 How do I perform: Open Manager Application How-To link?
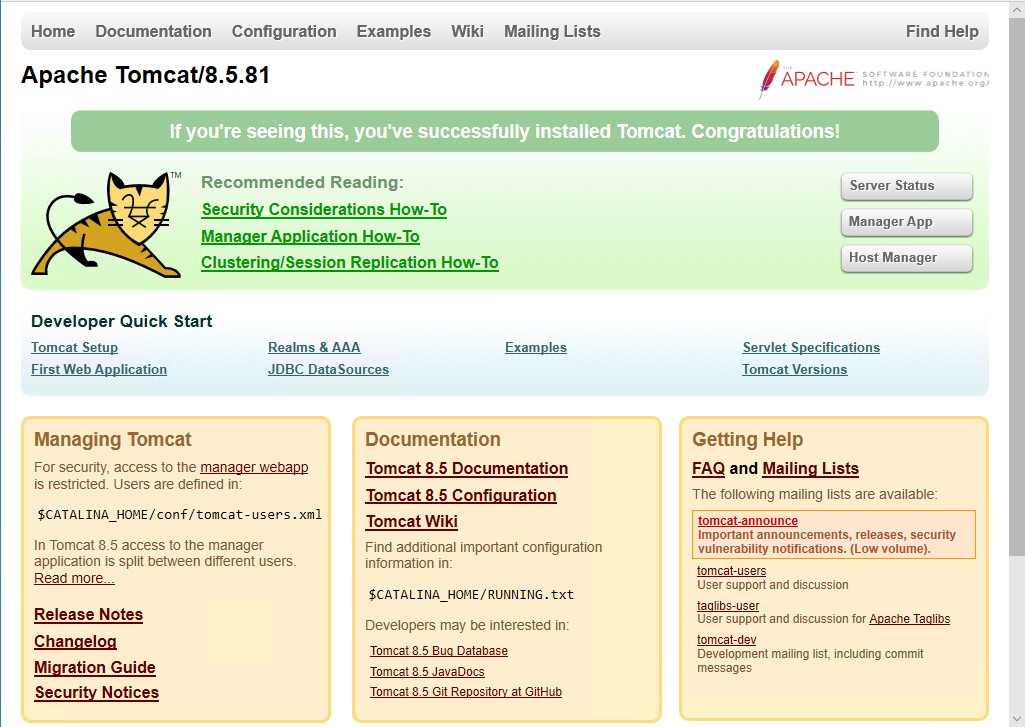point(311,236)
